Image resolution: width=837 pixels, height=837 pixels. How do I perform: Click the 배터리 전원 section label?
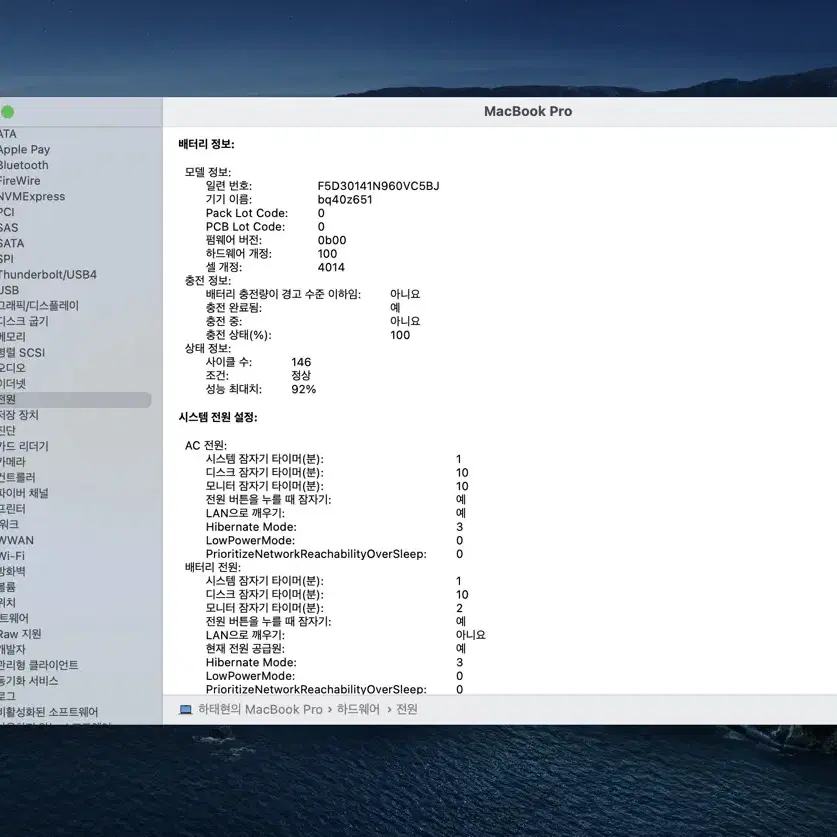(x=212, y=567)
